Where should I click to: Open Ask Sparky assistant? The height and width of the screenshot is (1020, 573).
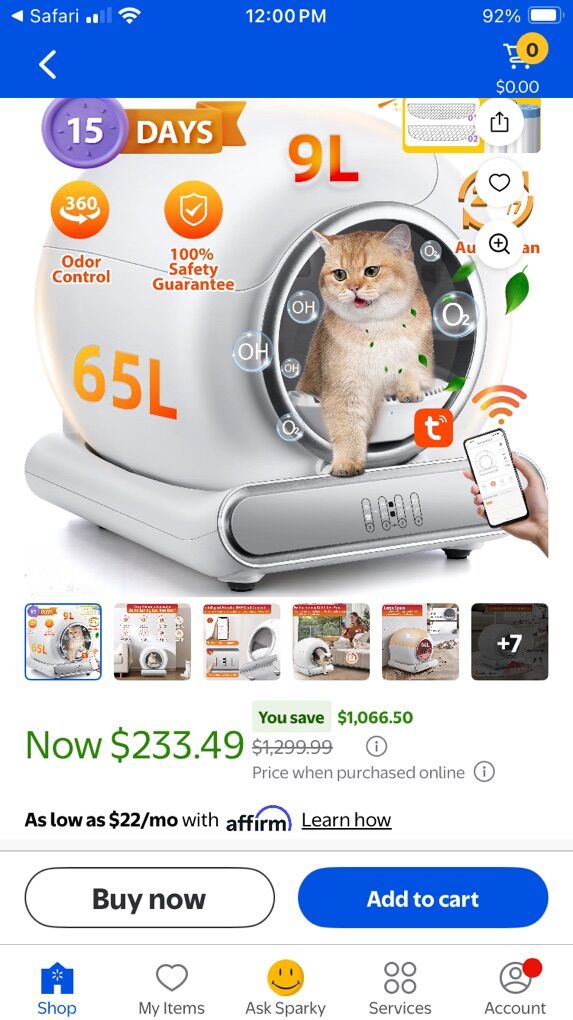(x=286, y=988)
